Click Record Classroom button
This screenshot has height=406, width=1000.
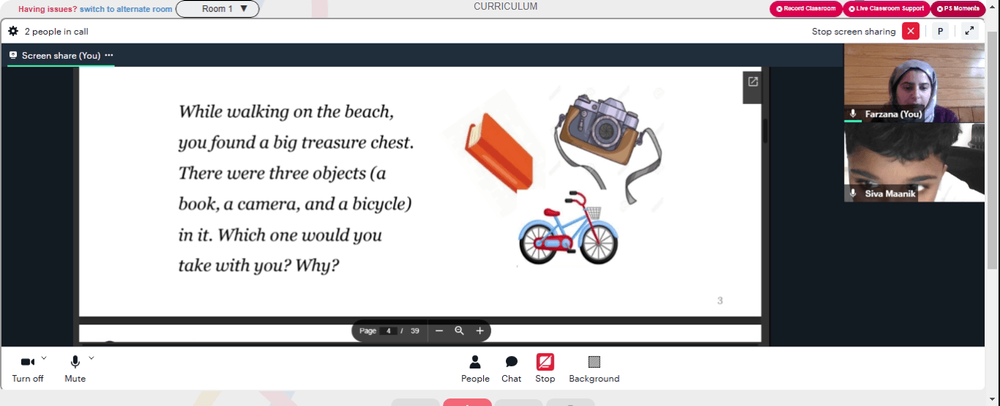point(806,9)
